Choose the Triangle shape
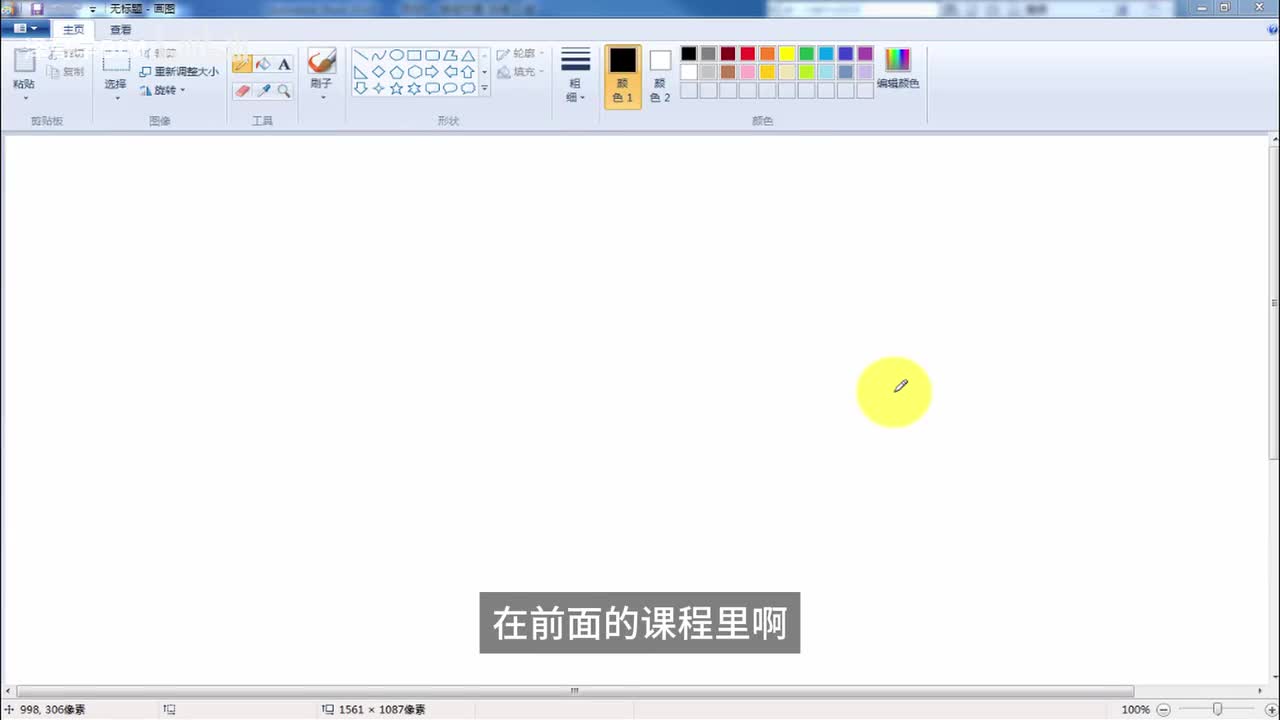Viewport: 1280px width, 720px height. click(468, 55)
